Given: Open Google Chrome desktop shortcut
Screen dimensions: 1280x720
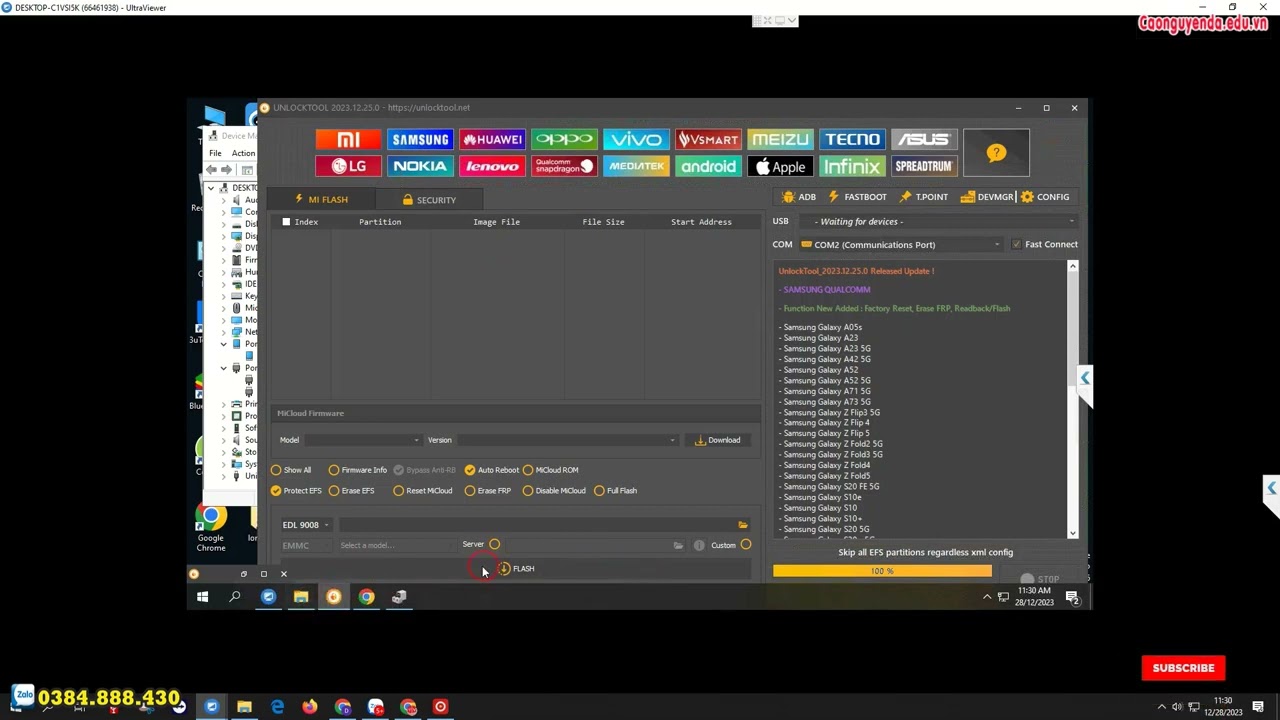Looking at the screenshot, I should [x=210, y=528].
